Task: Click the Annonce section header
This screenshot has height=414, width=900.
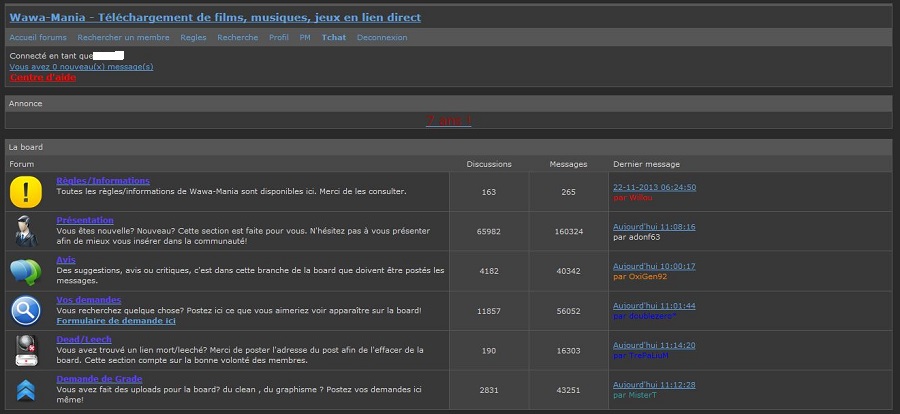Action: point(25,104)
